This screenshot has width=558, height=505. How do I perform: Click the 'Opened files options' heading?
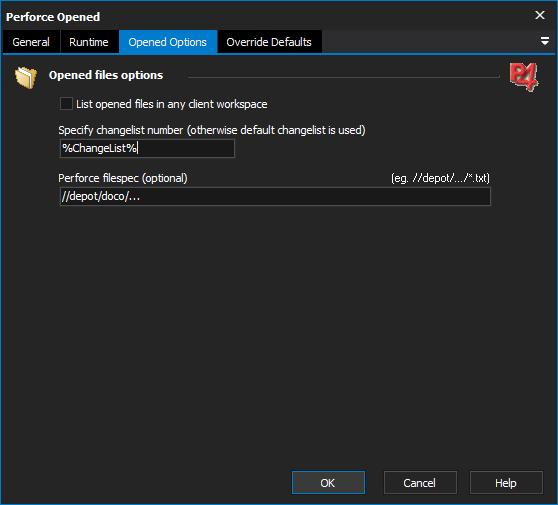click(x=106, y=75)
